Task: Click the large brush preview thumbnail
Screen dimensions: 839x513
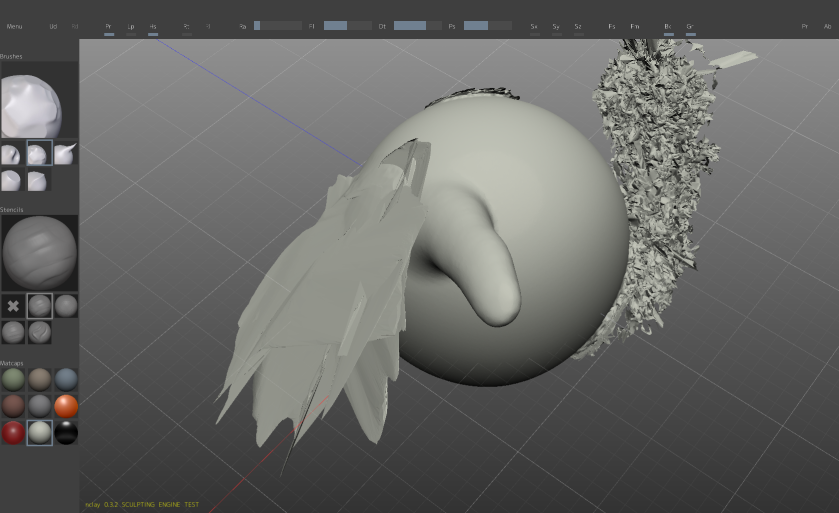Action: click(x=39, y=100)
